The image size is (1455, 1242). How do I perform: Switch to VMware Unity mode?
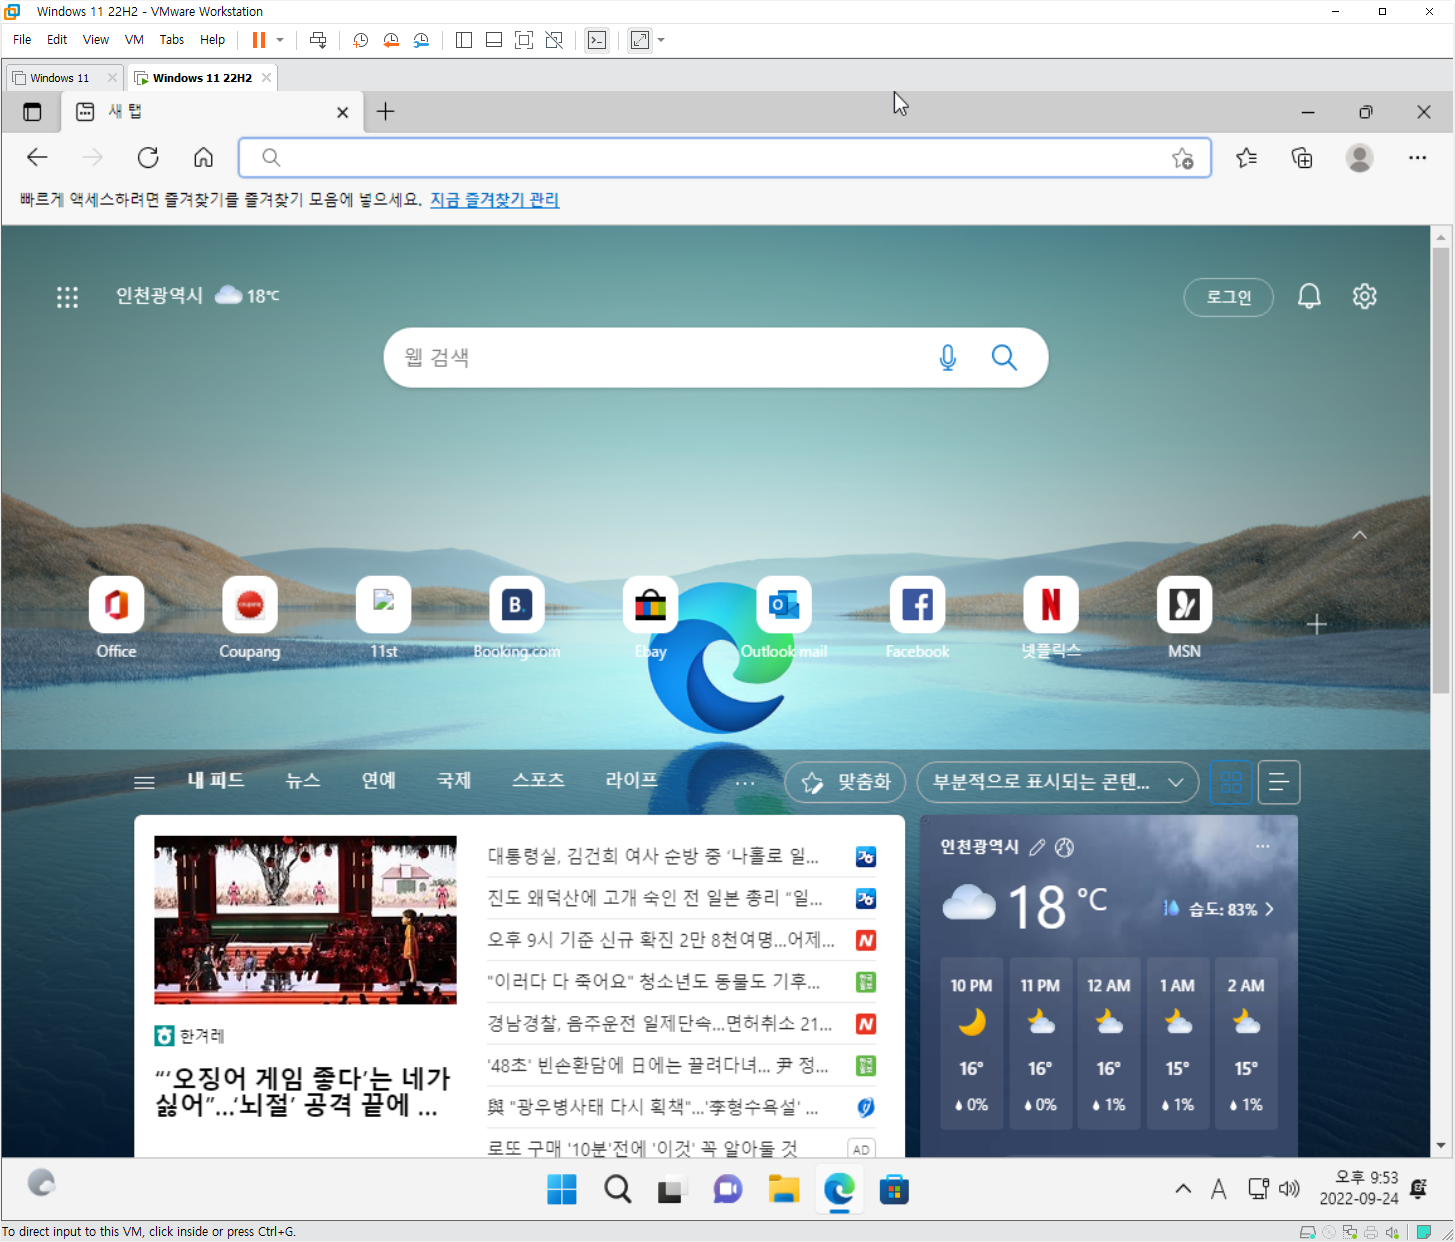[x=554, y=40]
